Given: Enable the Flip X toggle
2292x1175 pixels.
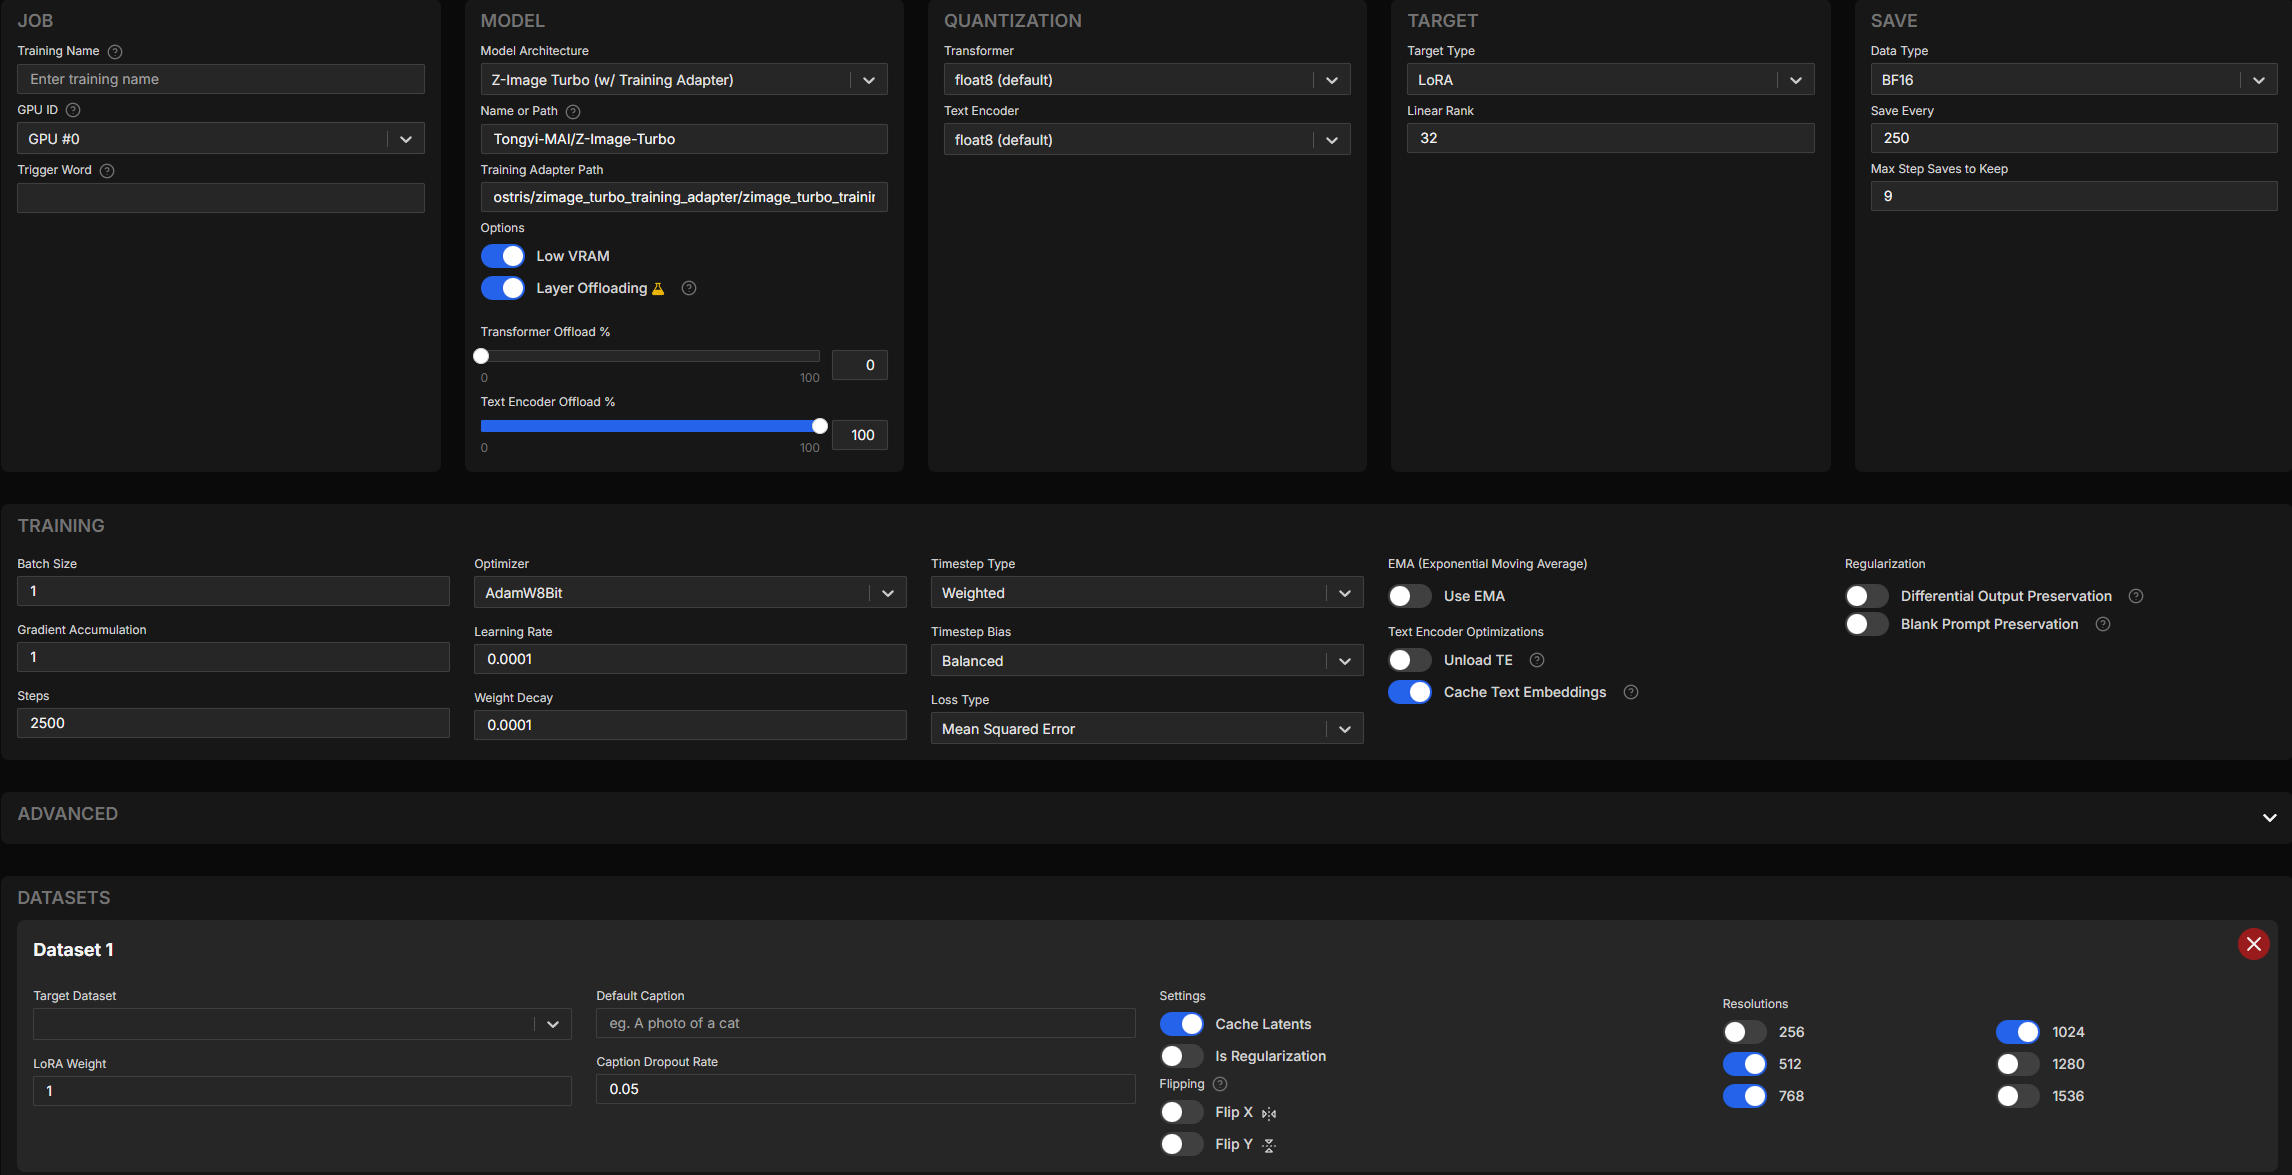Looking at the screenshot, I should 1181,1112.
